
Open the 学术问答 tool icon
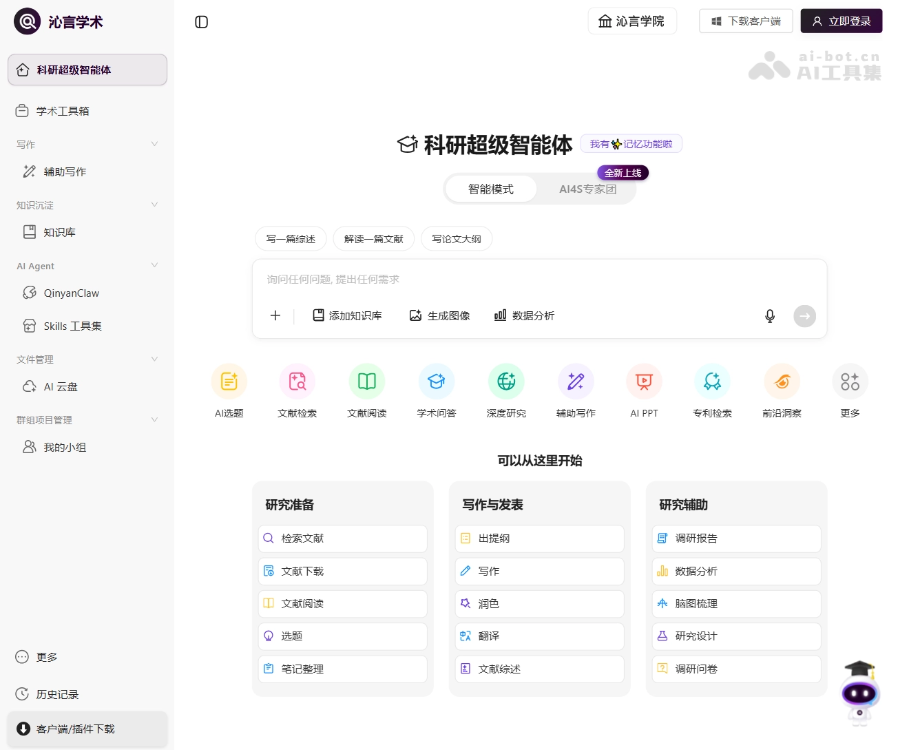click(436, 381)
